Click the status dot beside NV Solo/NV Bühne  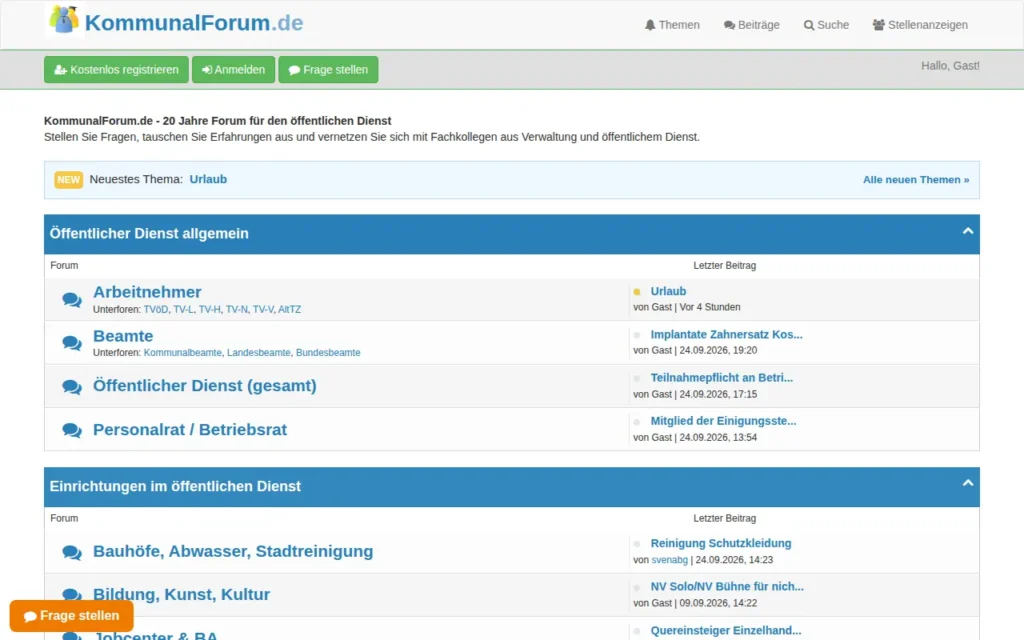click(637, 587)
